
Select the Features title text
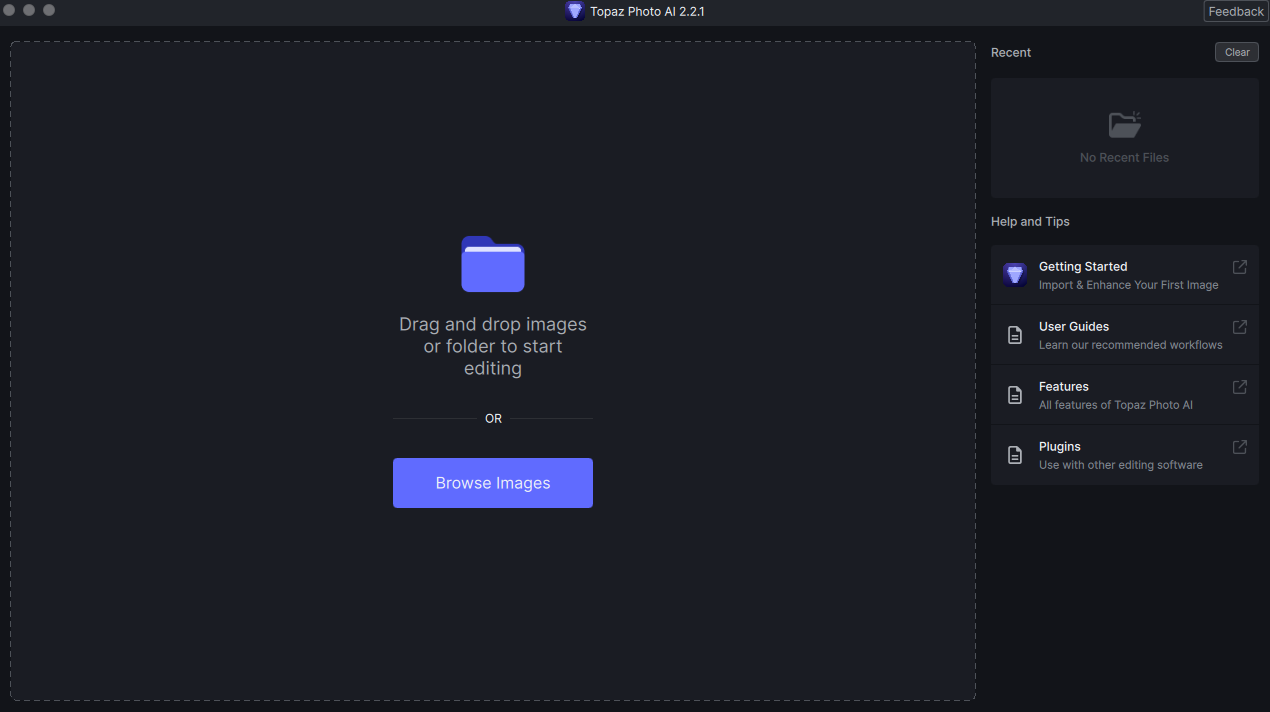click(1063, 387)
